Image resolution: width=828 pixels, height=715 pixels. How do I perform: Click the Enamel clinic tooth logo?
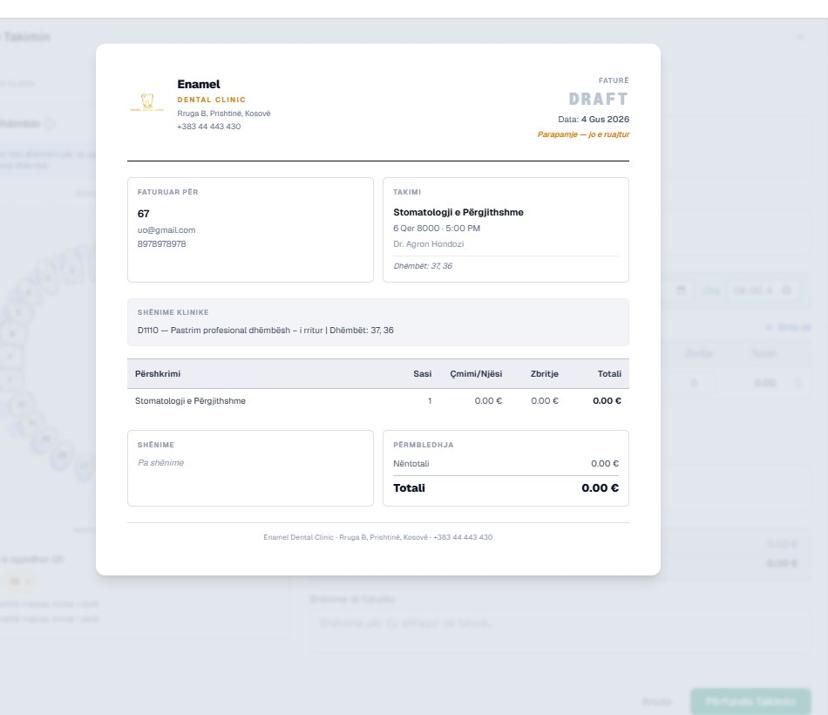147,102
